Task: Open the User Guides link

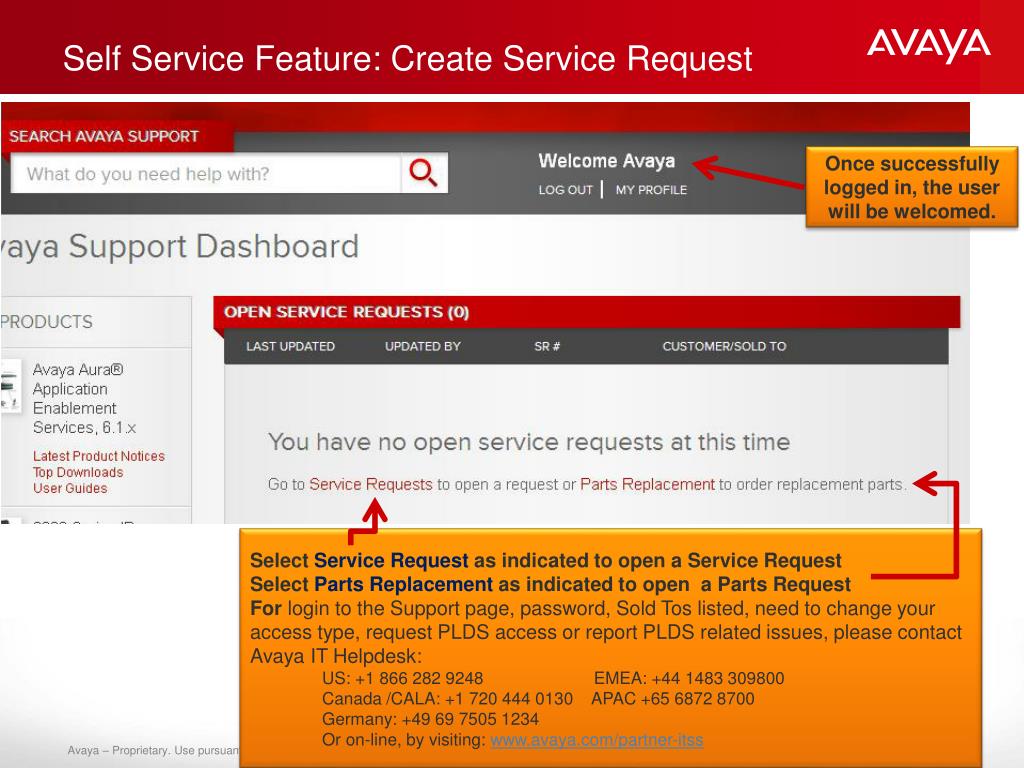Action: coord(70,488)
